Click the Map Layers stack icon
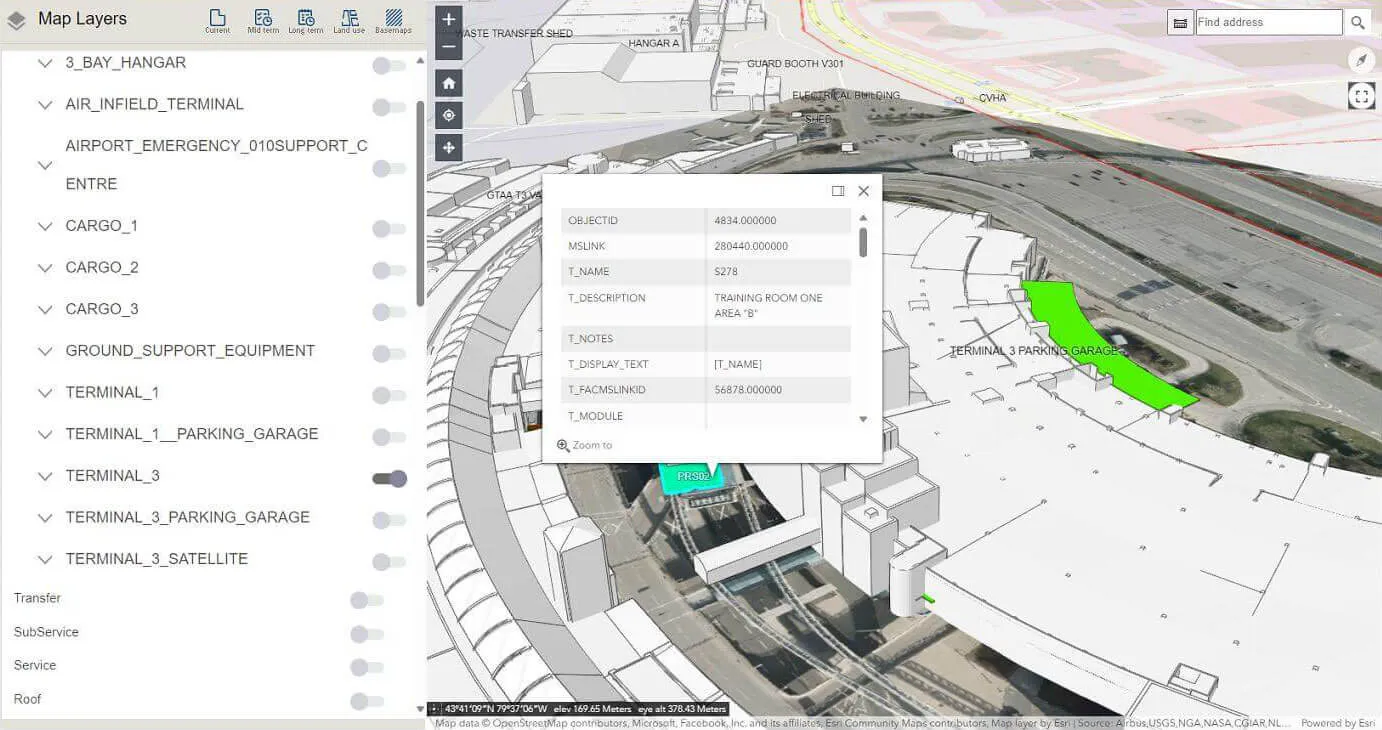 click(x=17, y=20)
